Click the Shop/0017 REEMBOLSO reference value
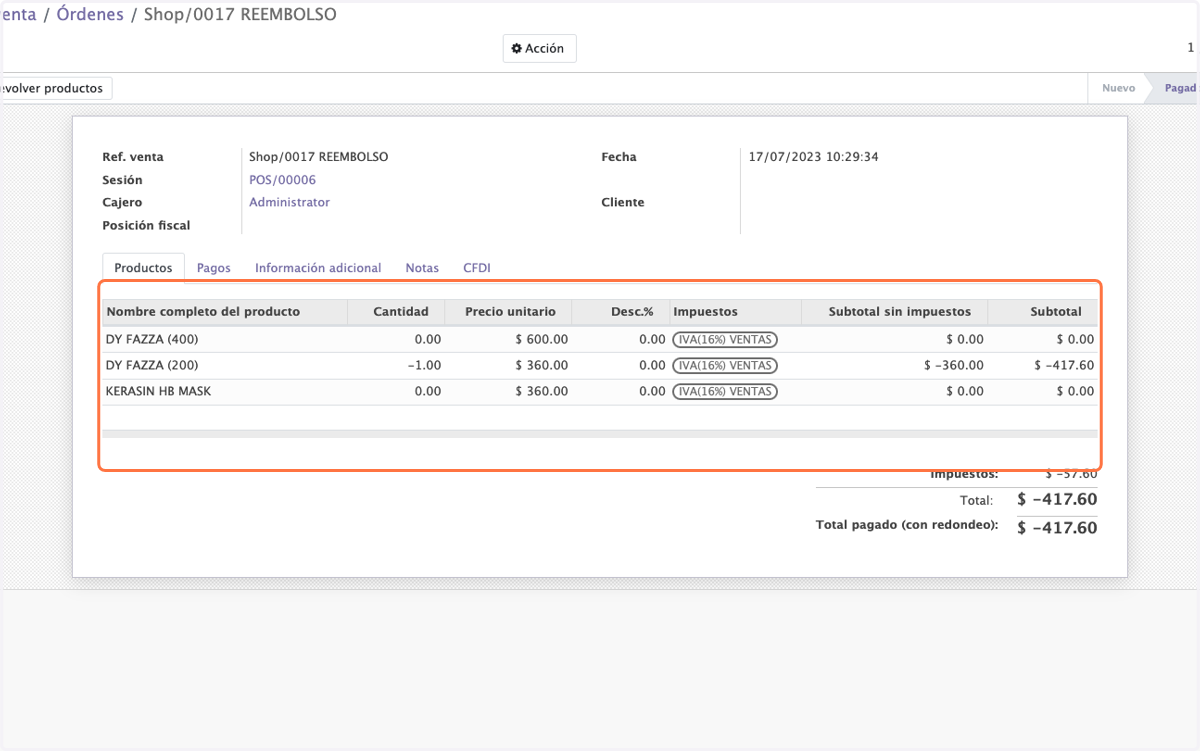 point(318,157)
